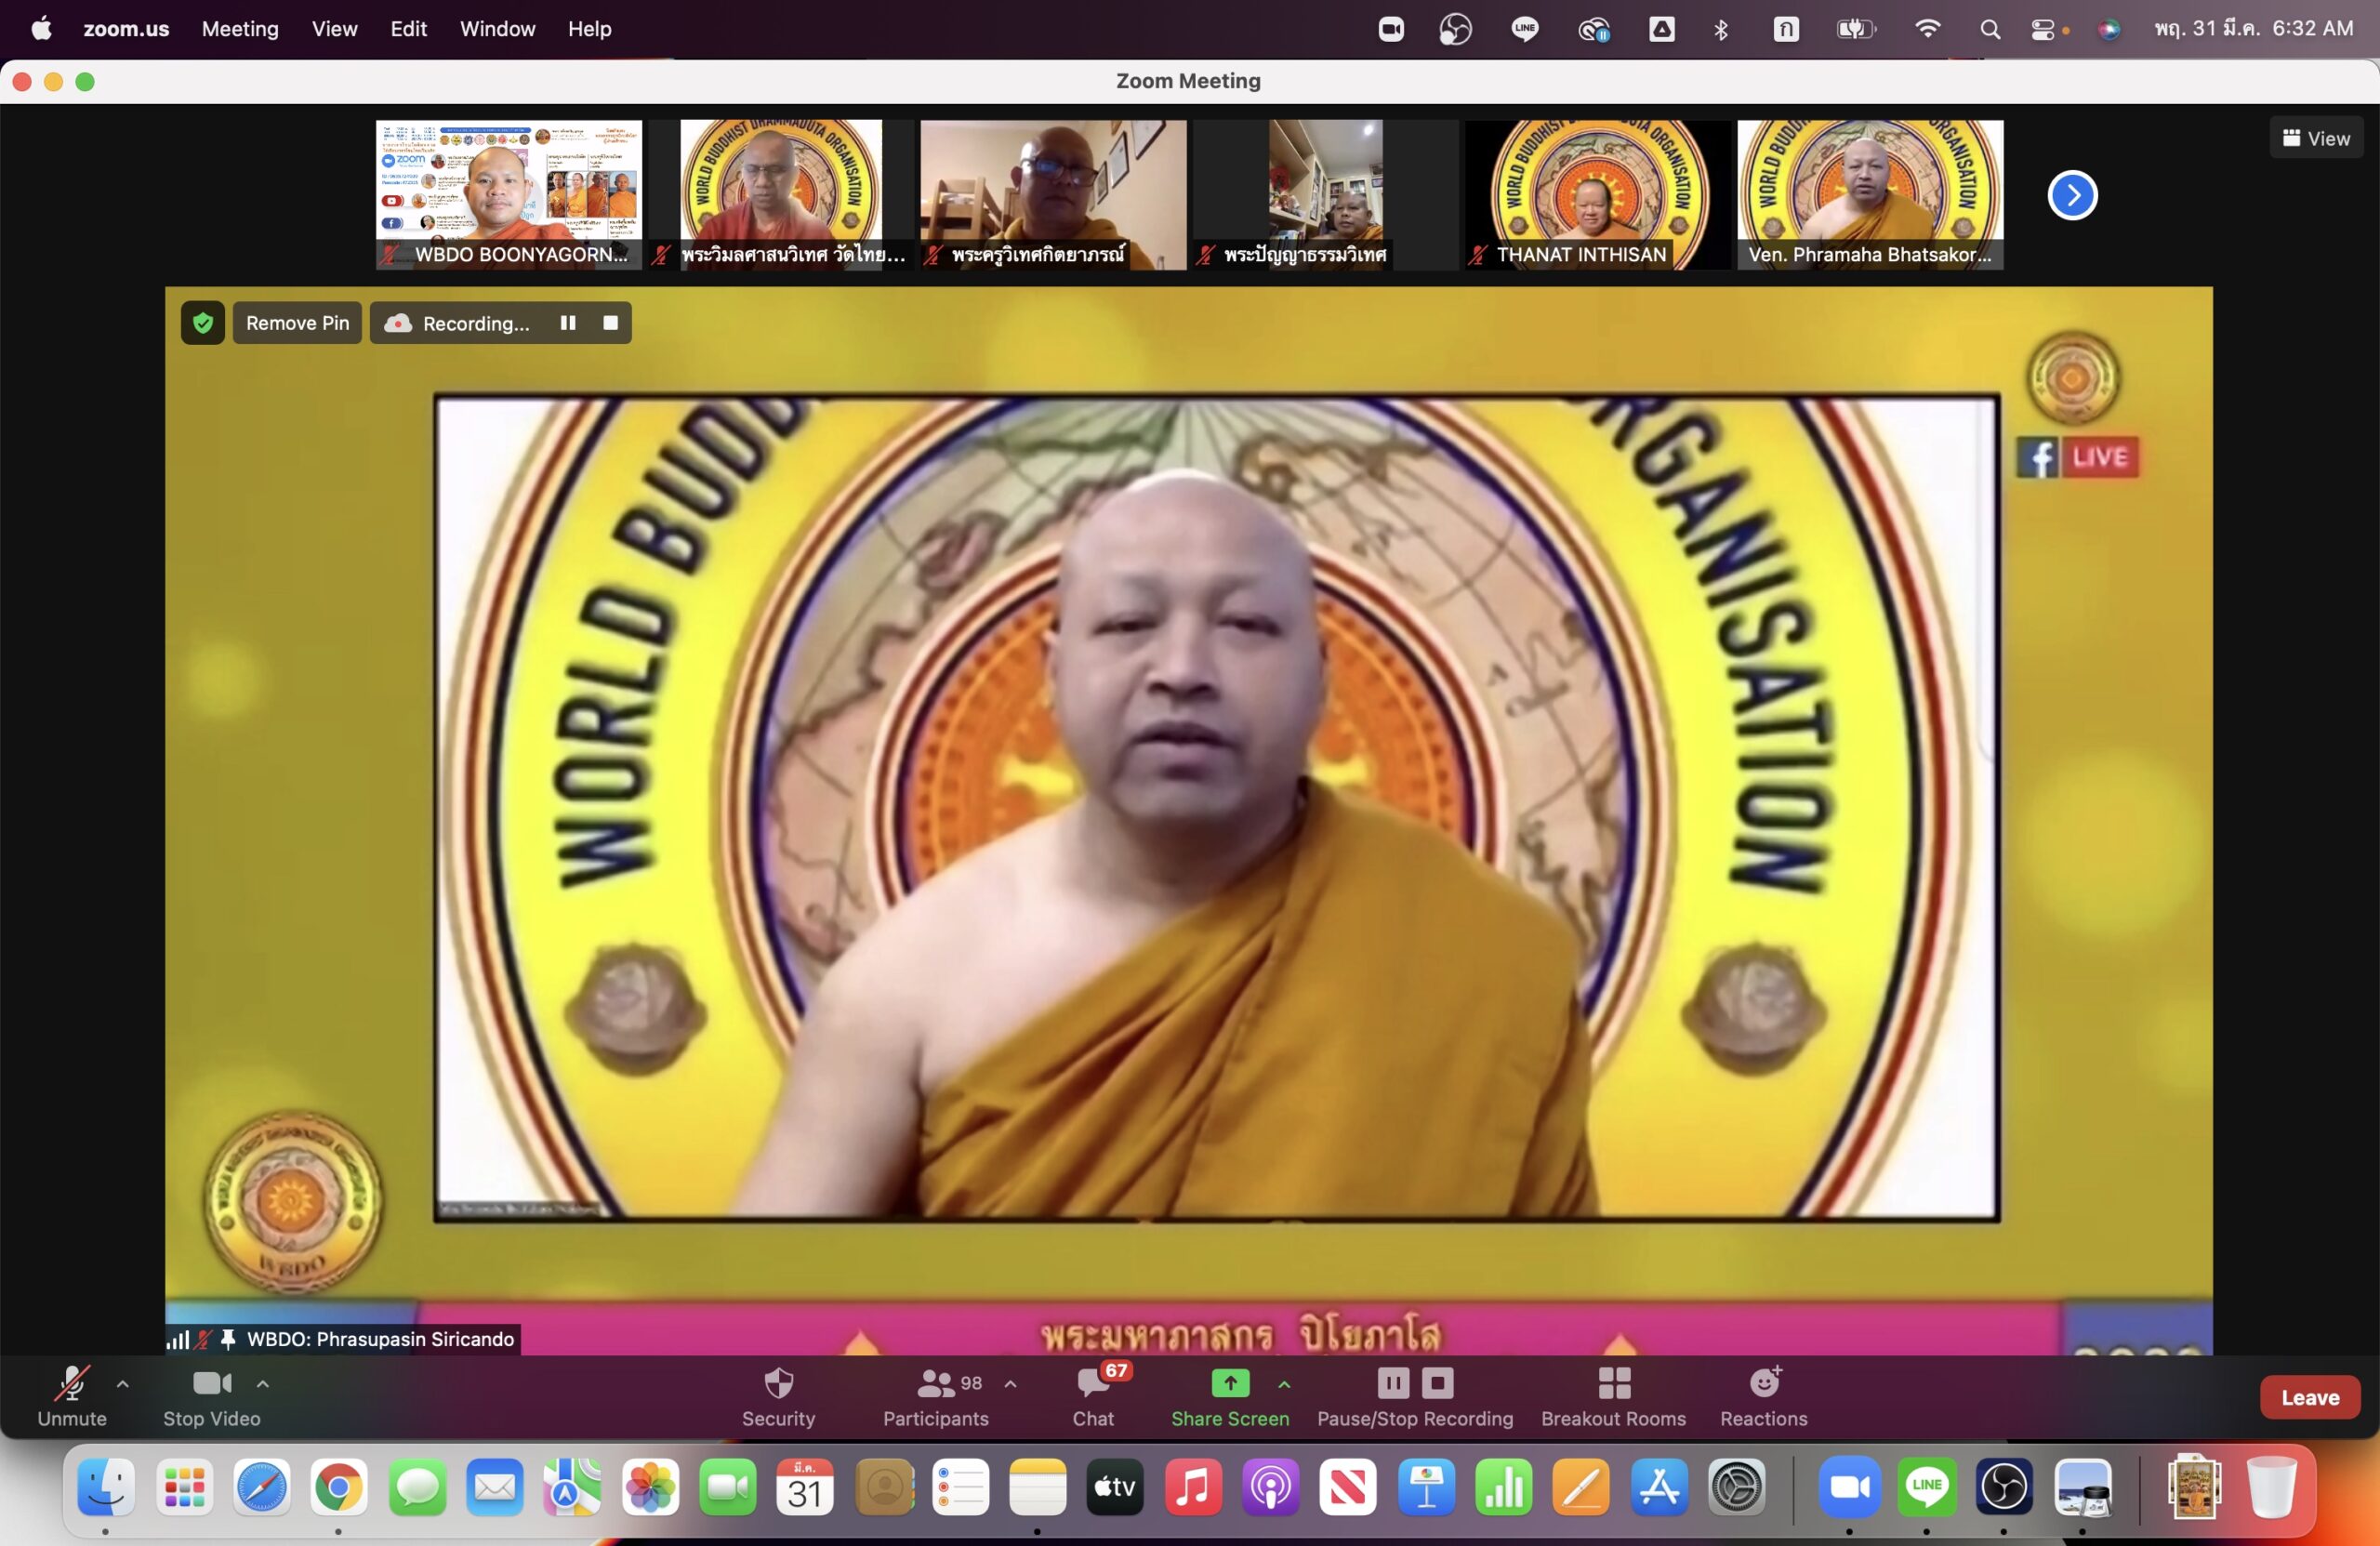
Task: Expand share options arrow beside Share Screen
Action: 1284,1384
